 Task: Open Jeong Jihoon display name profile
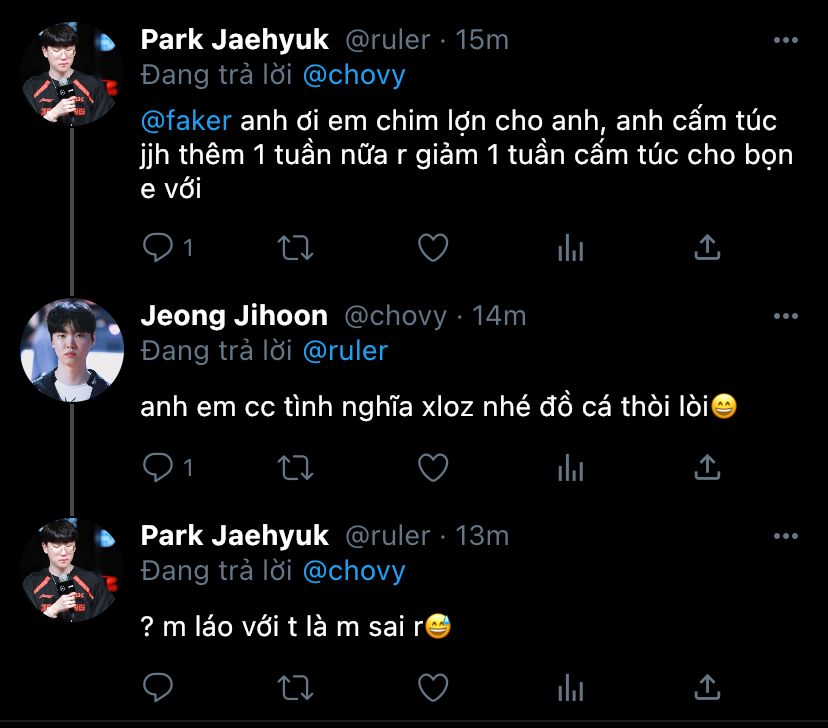click(x=234, y=316)
